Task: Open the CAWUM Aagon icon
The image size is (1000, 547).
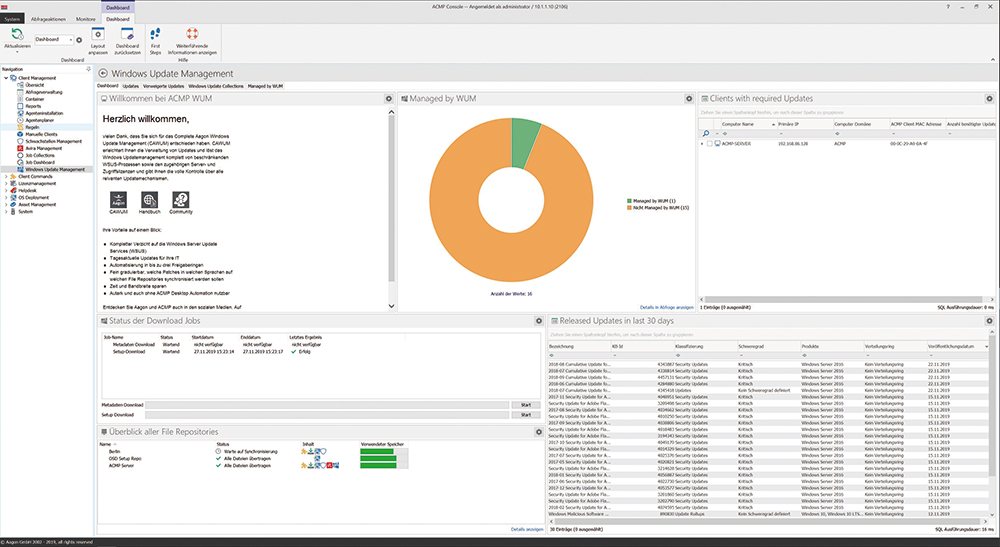Action: tap(119, 200)
